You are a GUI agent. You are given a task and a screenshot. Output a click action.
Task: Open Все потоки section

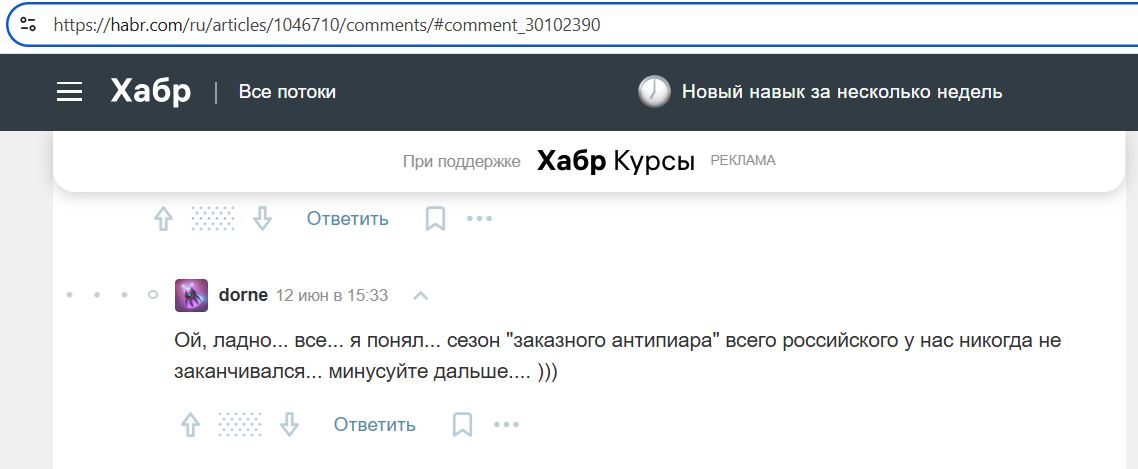point(287,92)
